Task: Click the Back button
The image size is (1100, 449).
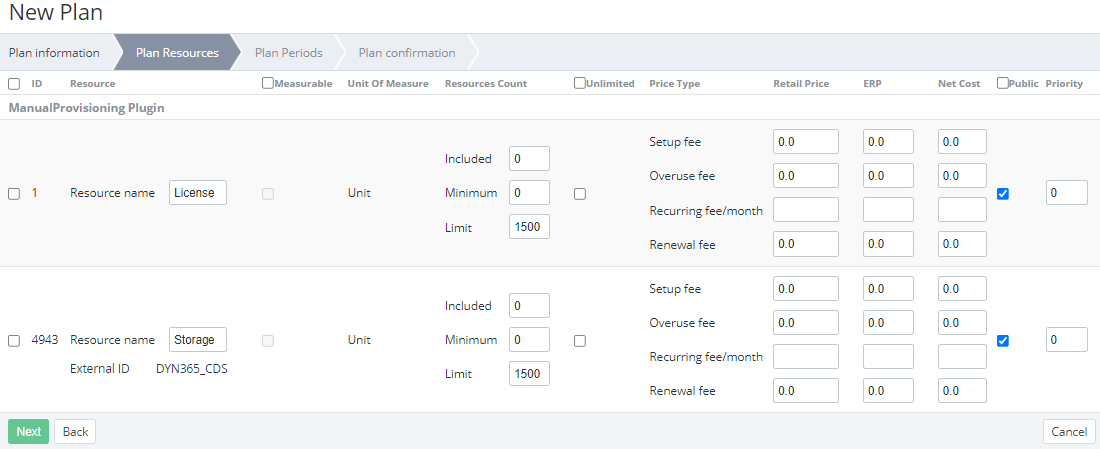Action: point(75,432)
